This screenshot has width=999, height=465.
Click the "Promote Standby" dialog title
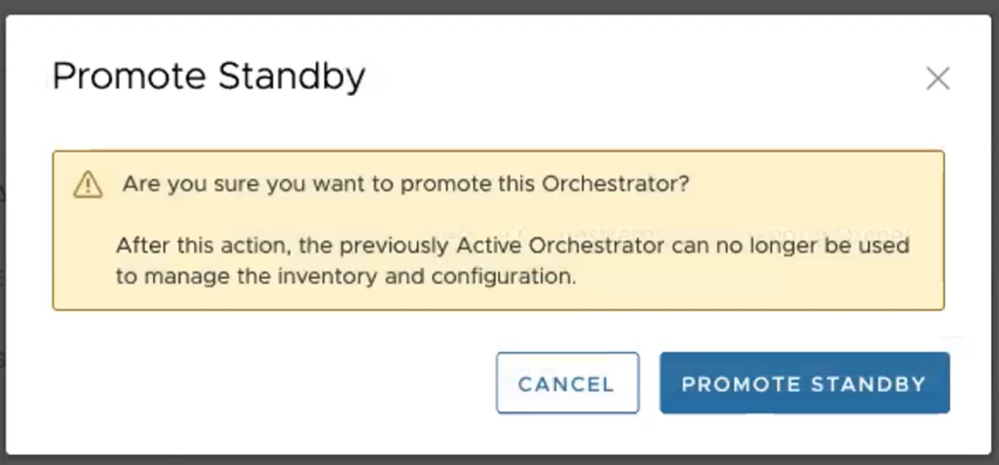208,77
